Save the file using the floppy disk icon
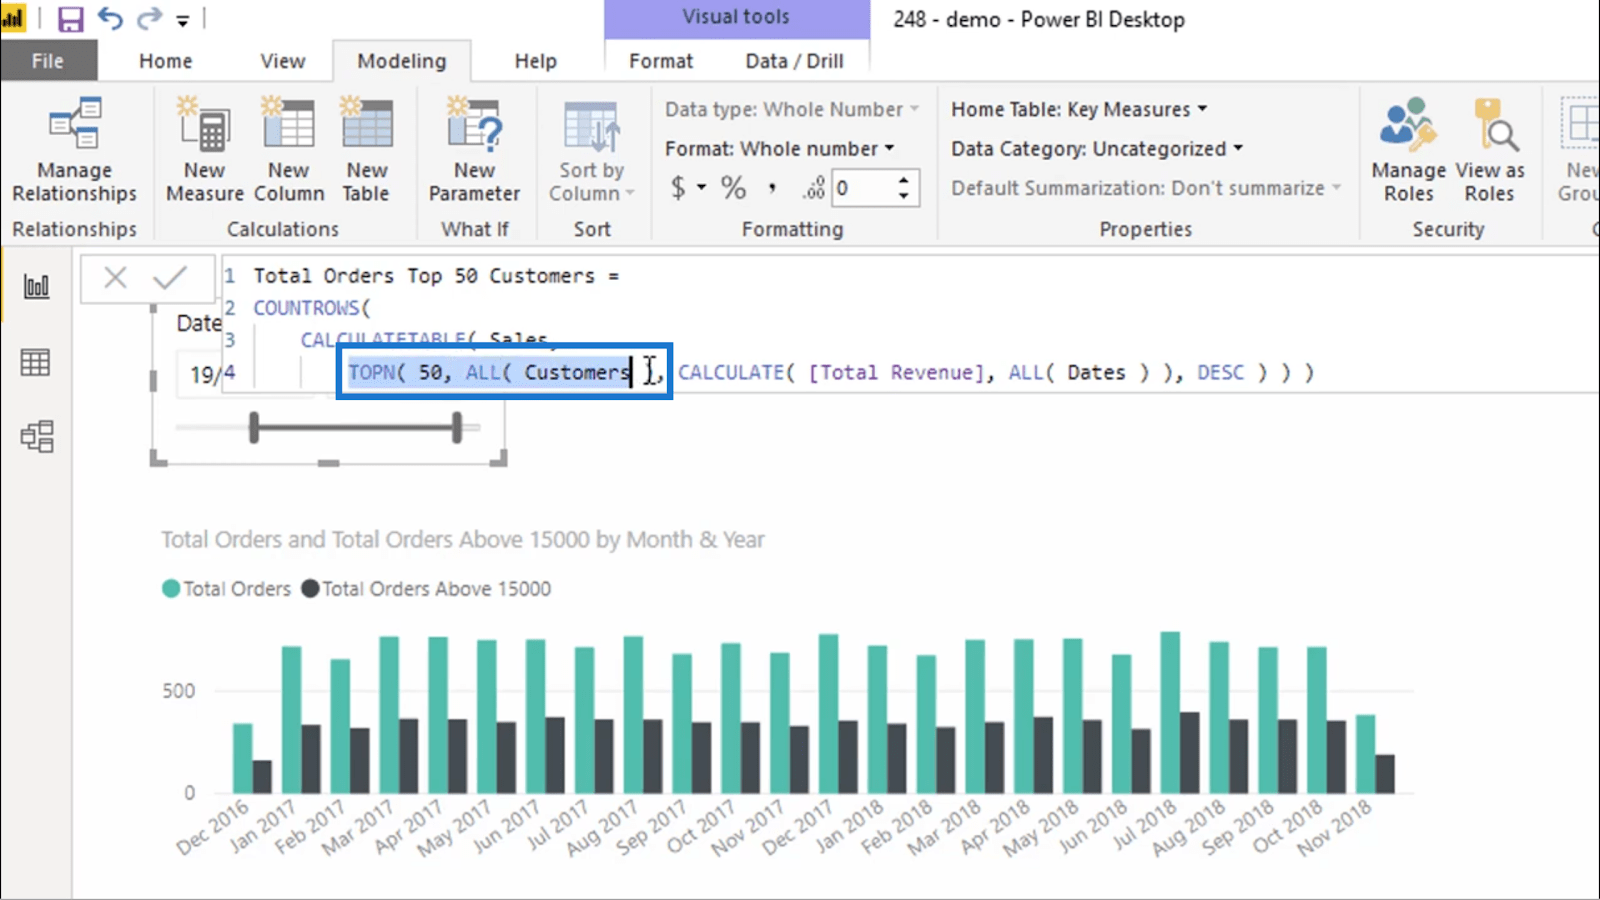Viewport: 1600px width, 900px height. (x=70, y=19)
